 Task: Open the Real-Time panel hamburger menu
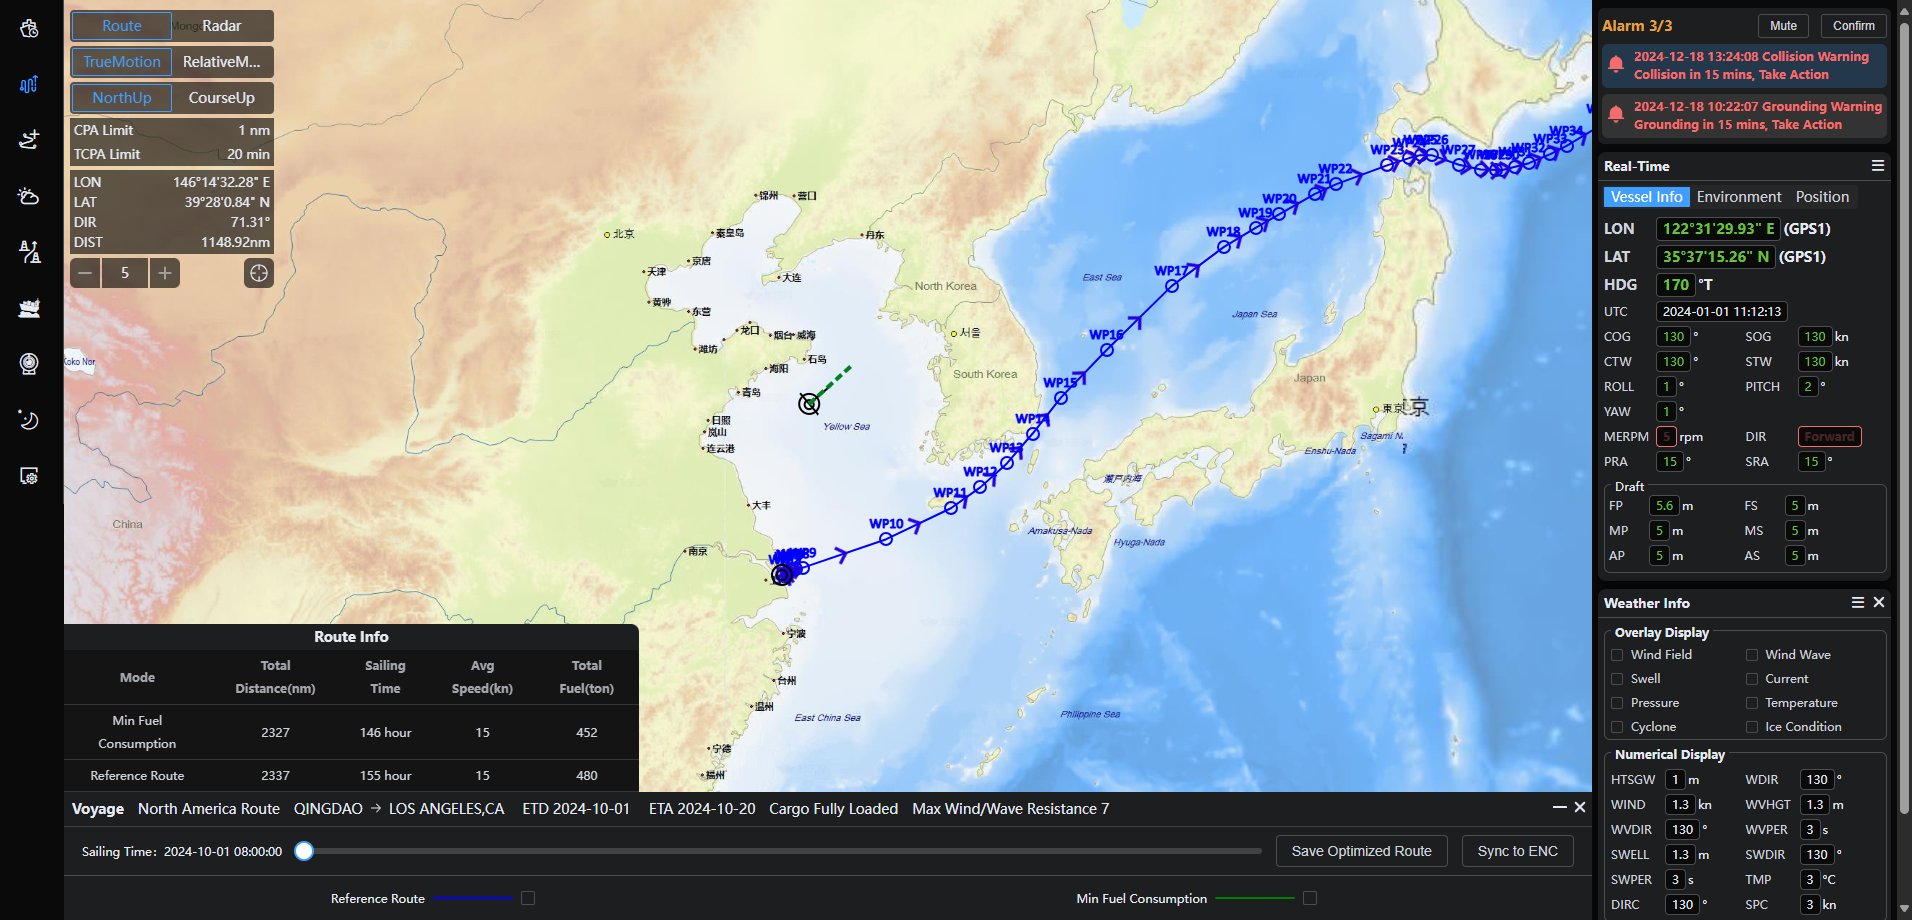coord(1878,166)
